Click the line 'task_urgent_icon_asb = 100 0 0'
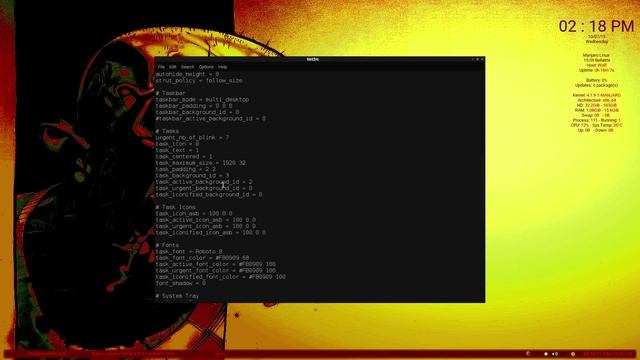The width and height of the screenshot is (640, 360). click(x=206, y=226)
